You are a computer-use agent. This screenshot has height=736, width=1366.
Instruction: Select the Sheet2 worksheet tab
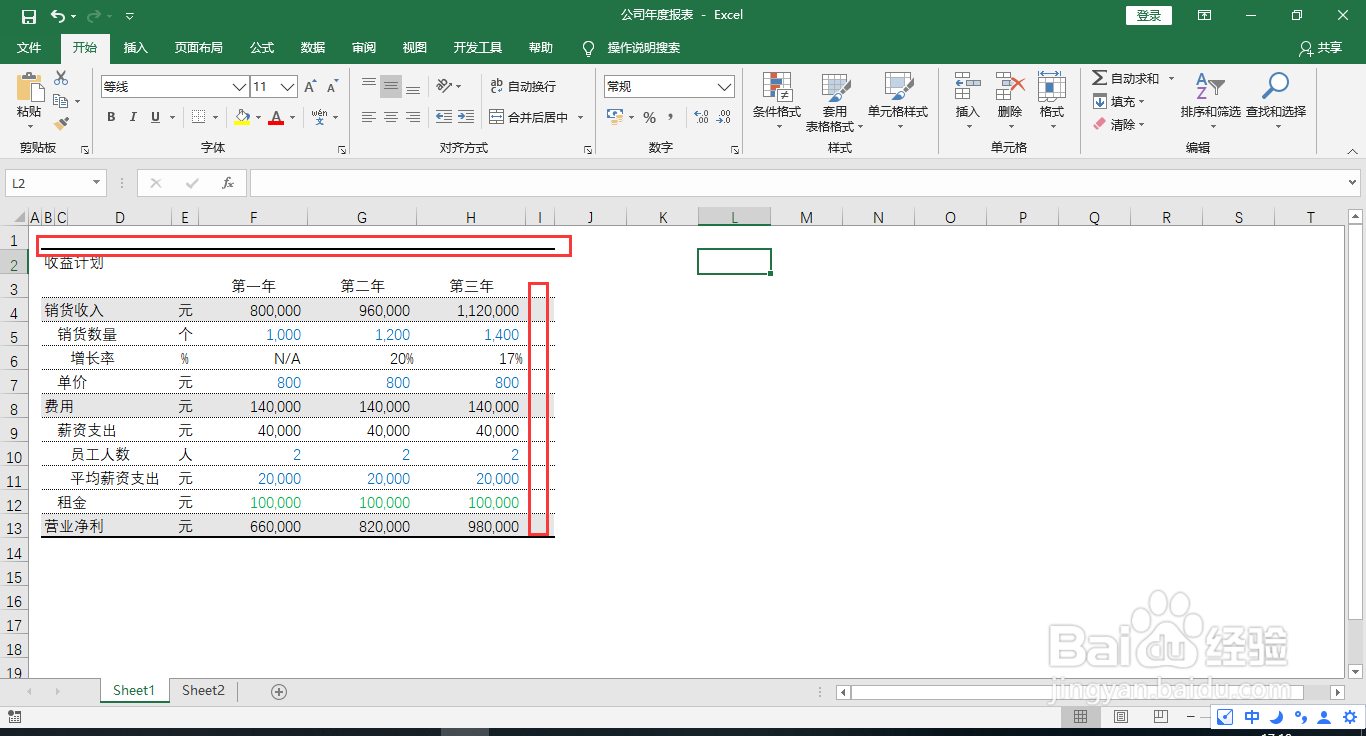tap(203, 690)
